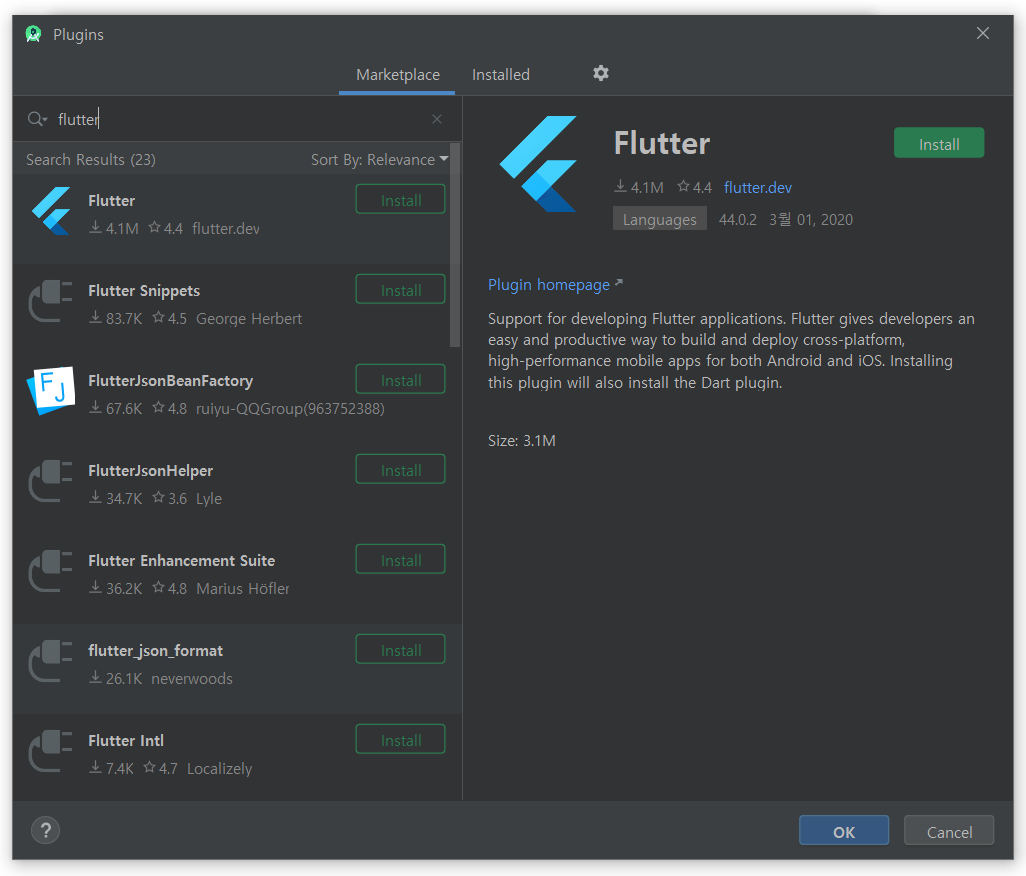
Task: Install the FlutterJsonBeanFactory plugin
Action: point(400,379)
